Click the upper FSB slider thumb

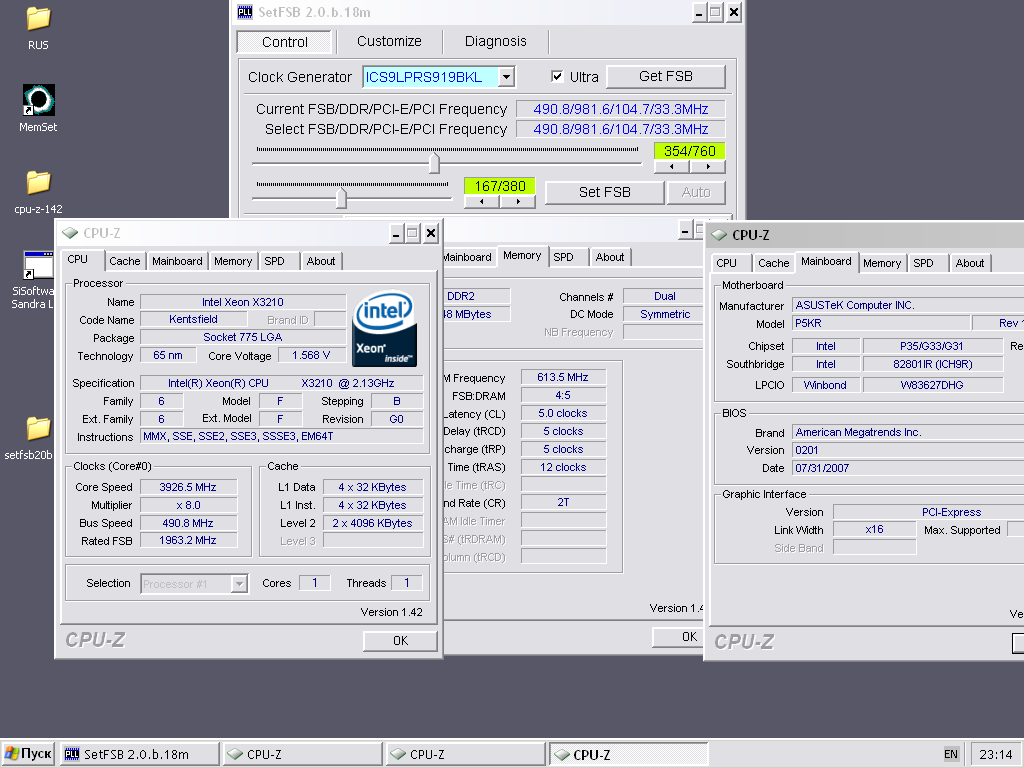click(x=434, y=163)
